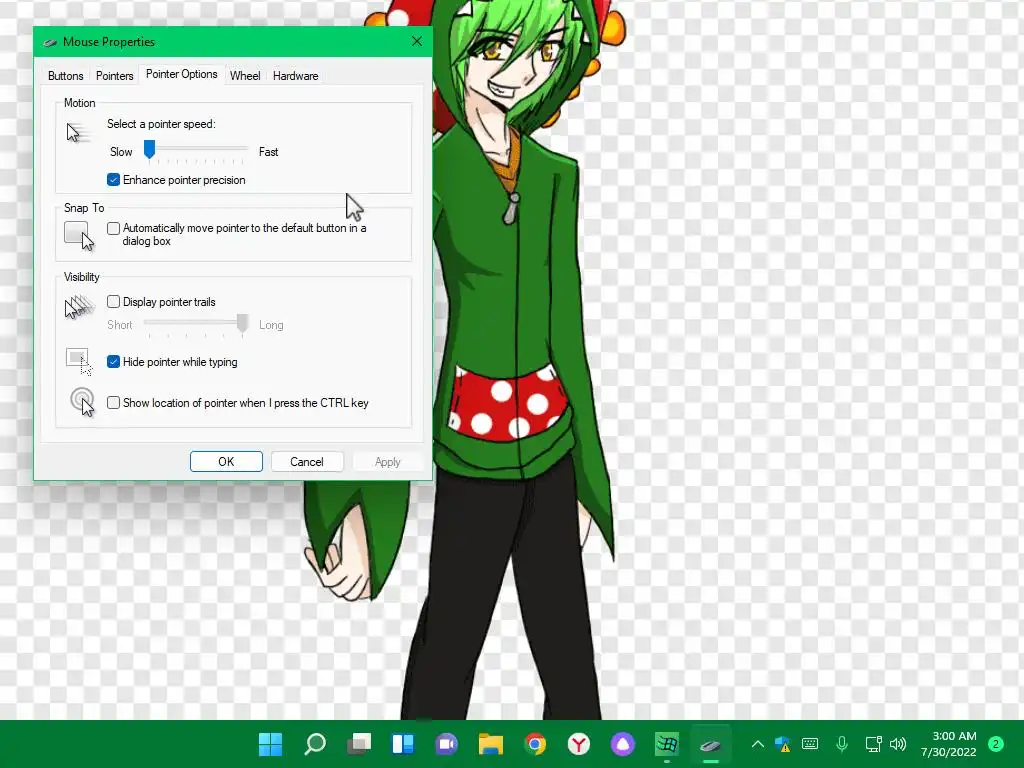Switch to the Pointers tab
The image size is (1024, 768).
114,76
